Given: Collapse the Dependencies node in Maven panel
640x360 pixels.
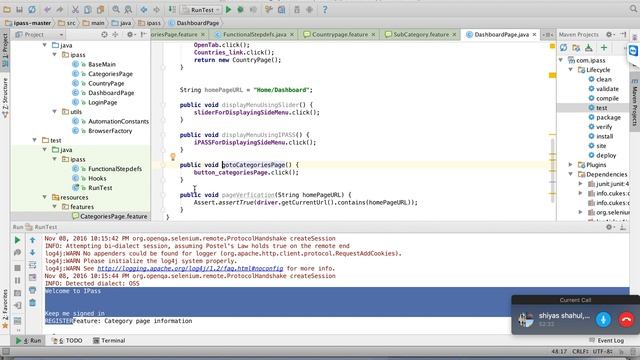Looking at the screenshot, I should coord(571,174).
